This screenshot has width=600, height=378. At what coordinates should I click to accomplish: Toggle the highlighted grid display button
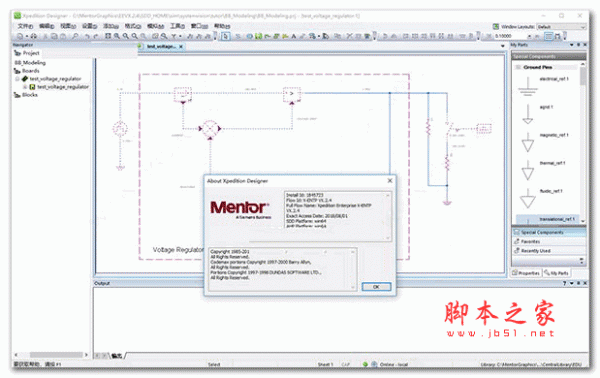tap(549, 36)
